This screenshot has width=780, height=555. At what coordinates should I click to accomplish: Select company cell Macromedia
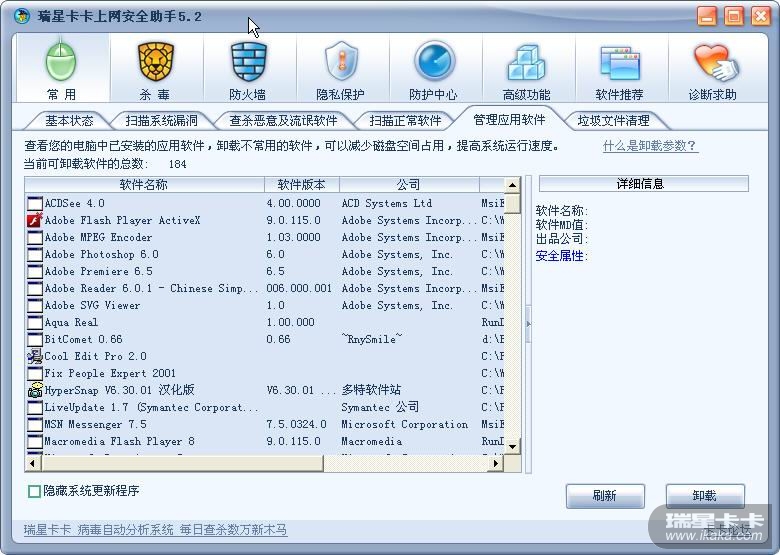coord(372,441)
